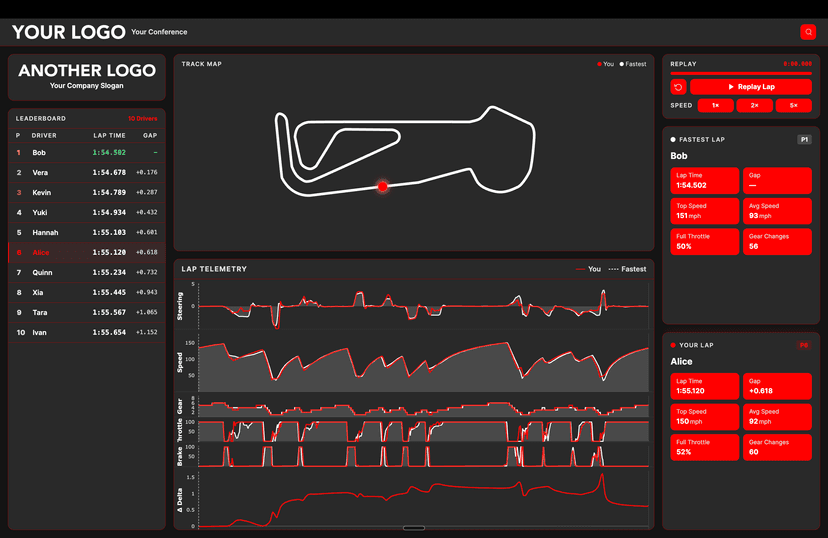Start playback with Replay Lap button
The image size is (828, 538).
750,87
